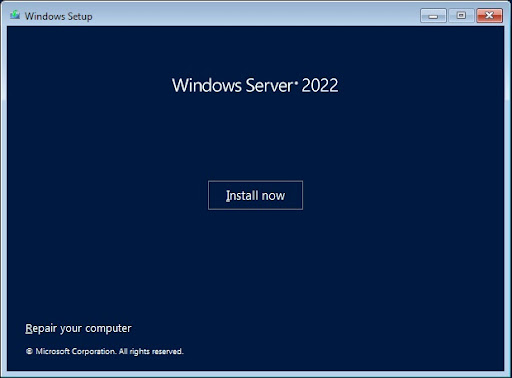Click the Windows Setup title bar icon
This screenshot has height=378, width=512.
15,15
